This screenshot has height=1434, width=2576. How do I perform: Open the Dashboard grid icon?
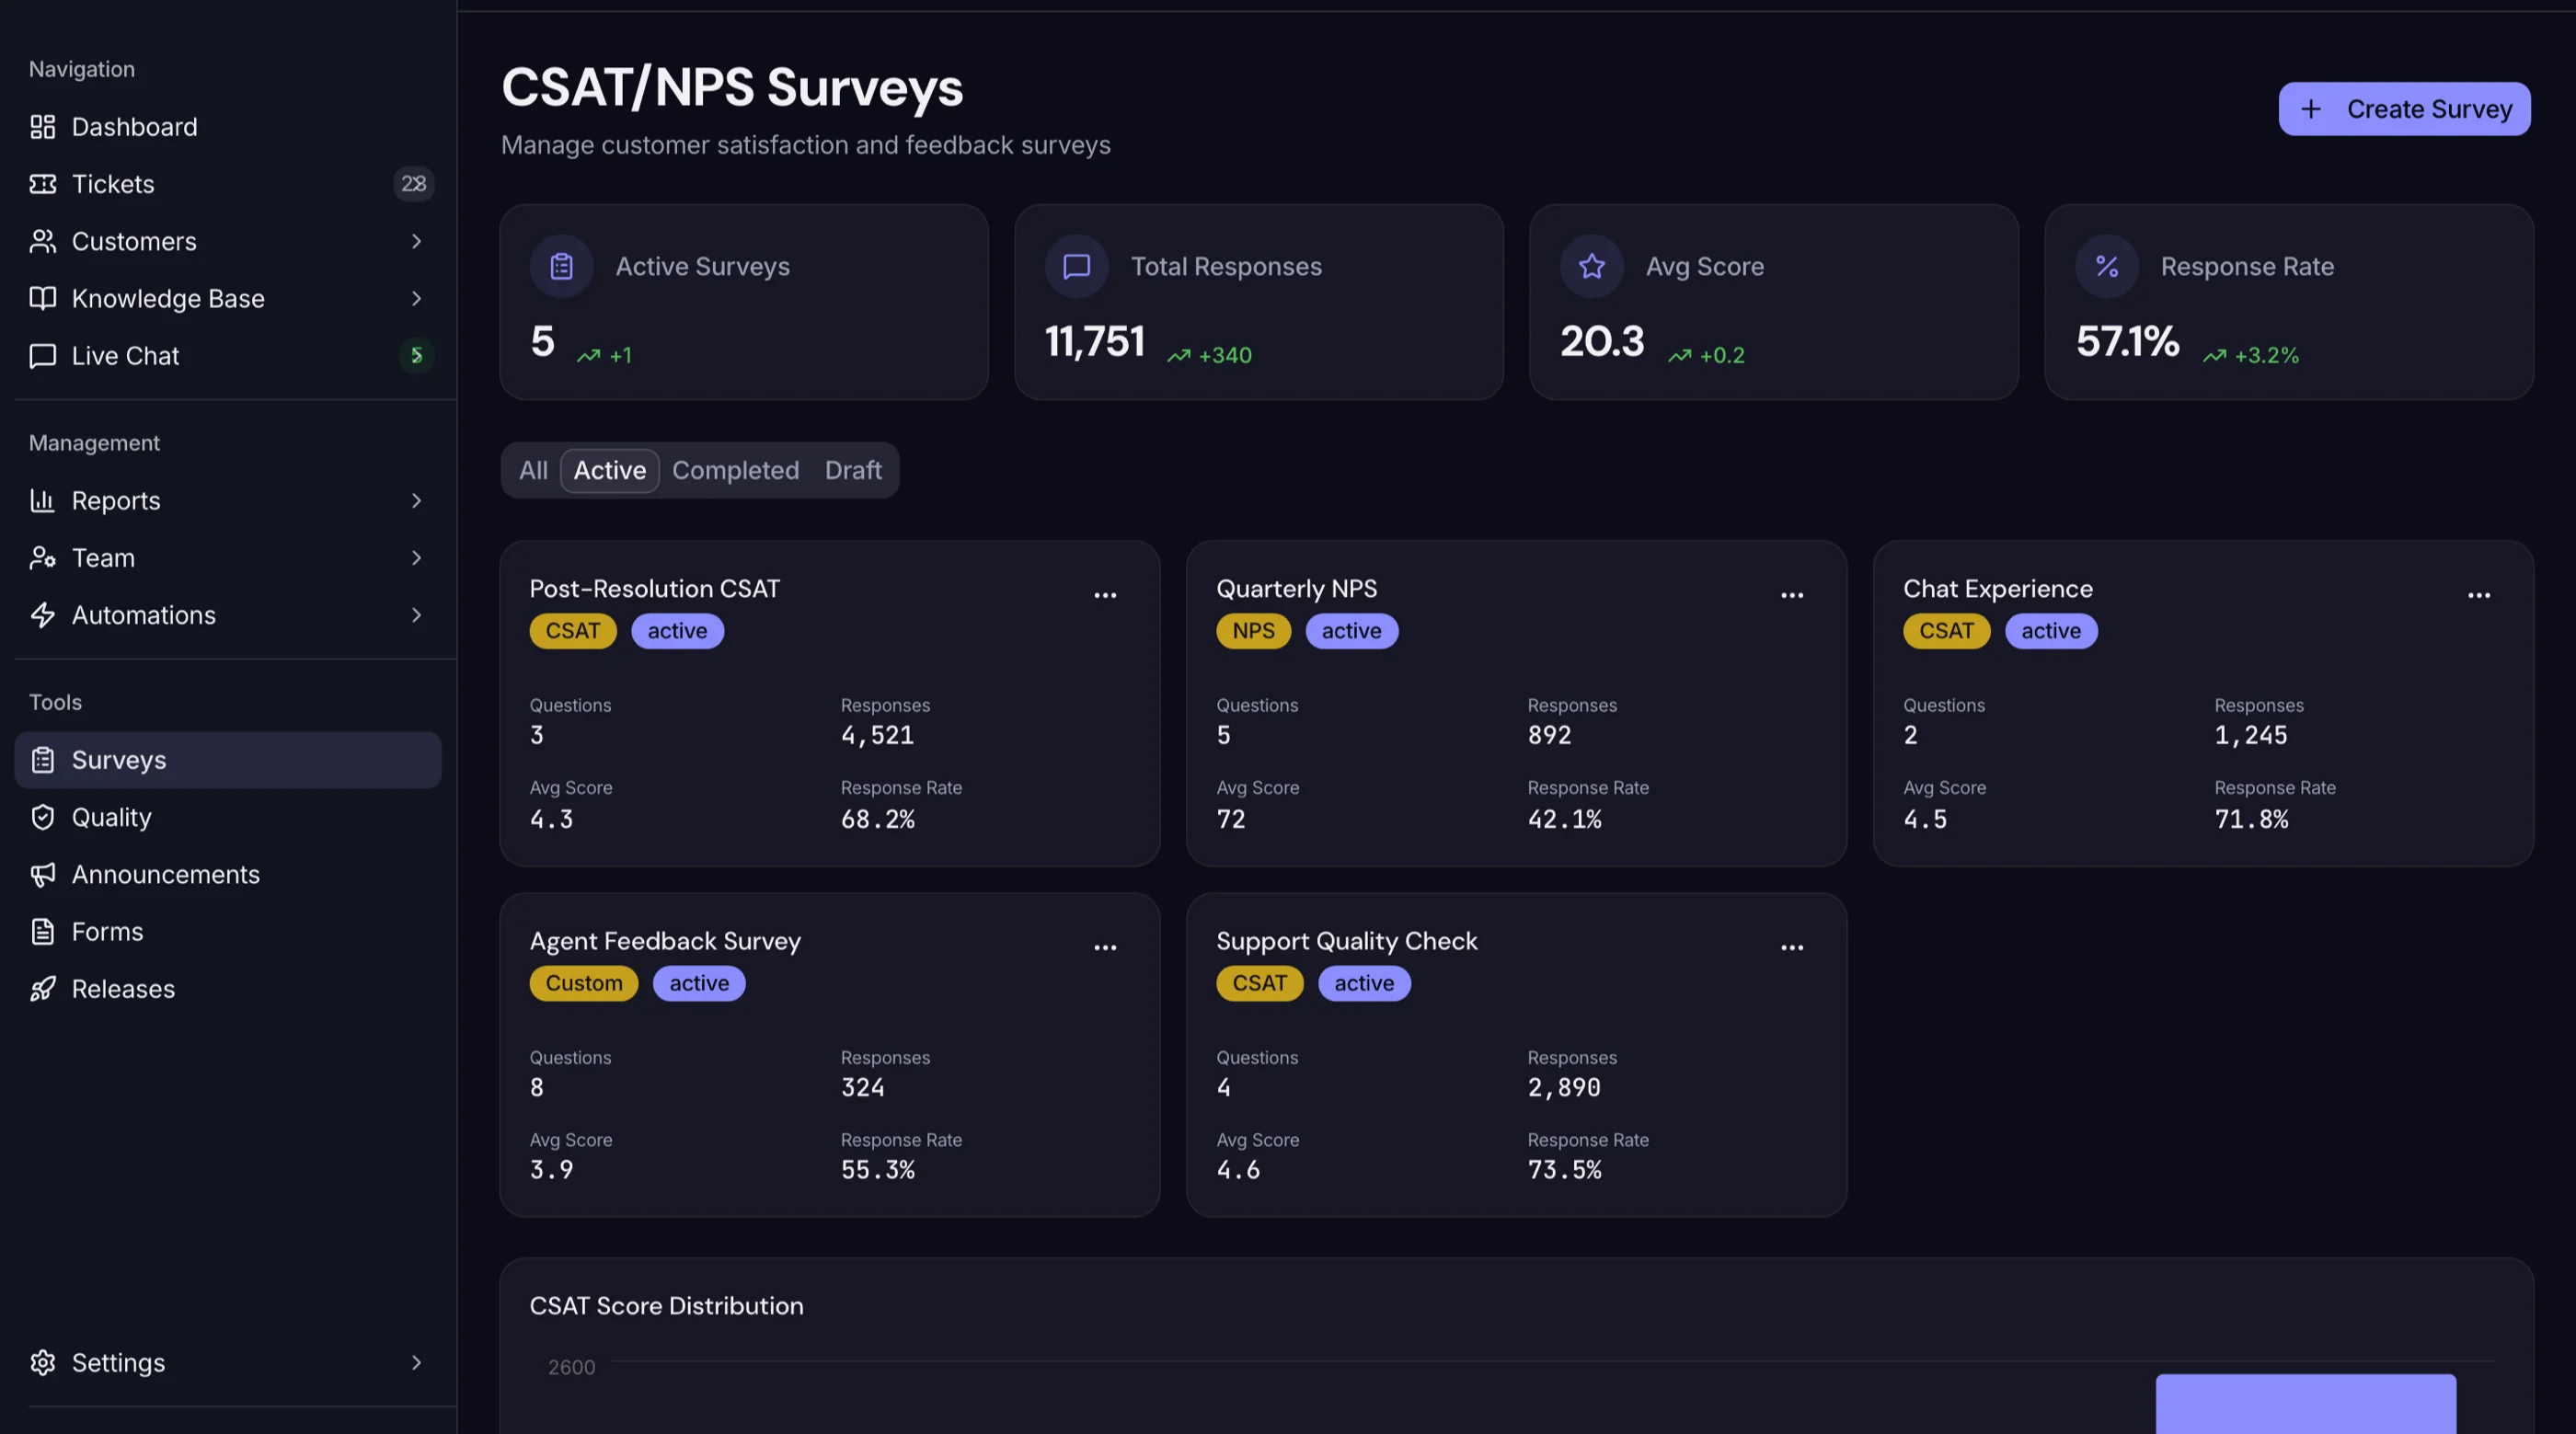pyautogui.click(x=42, y=127)
